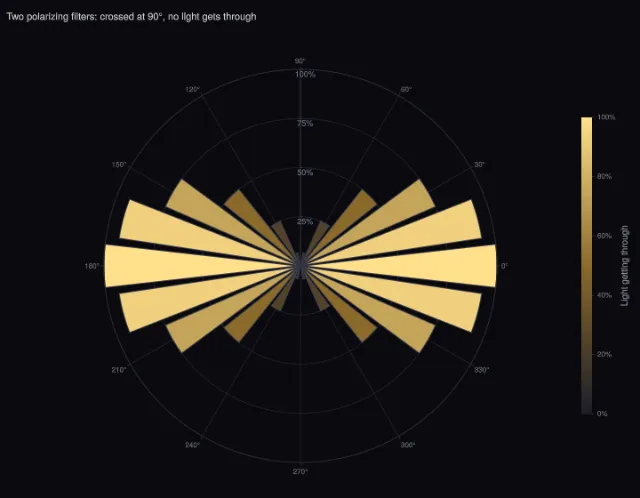Click the 330° angular axis label

tap(482, 370)
